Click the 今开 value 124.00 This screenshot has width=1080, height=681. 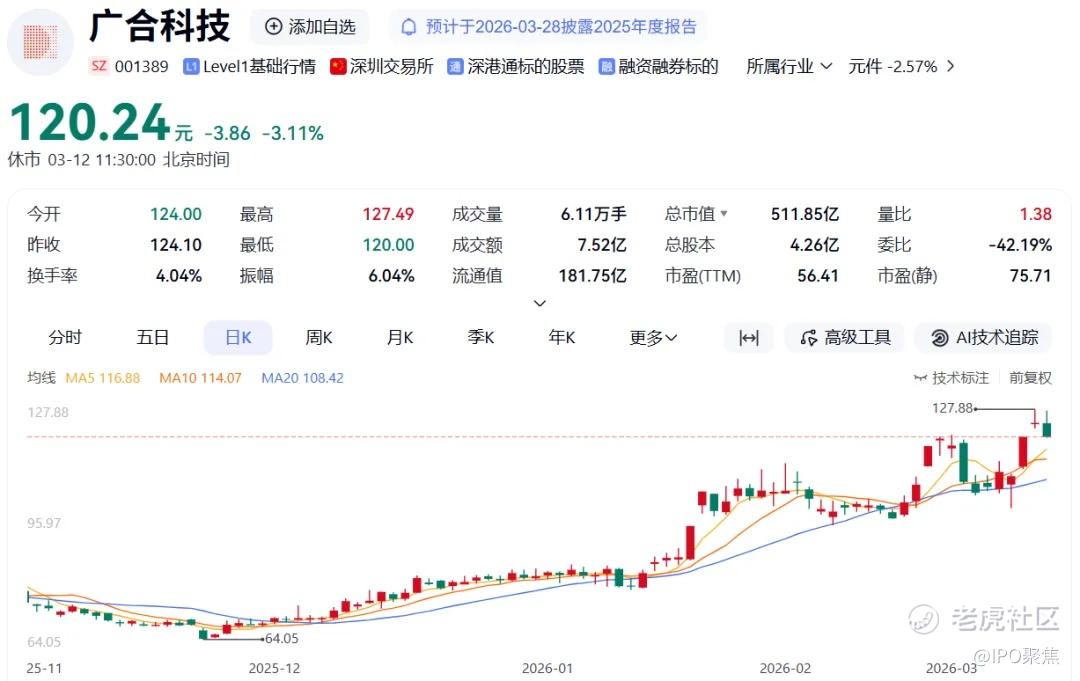pyautogui.click(x=176, y=214)
